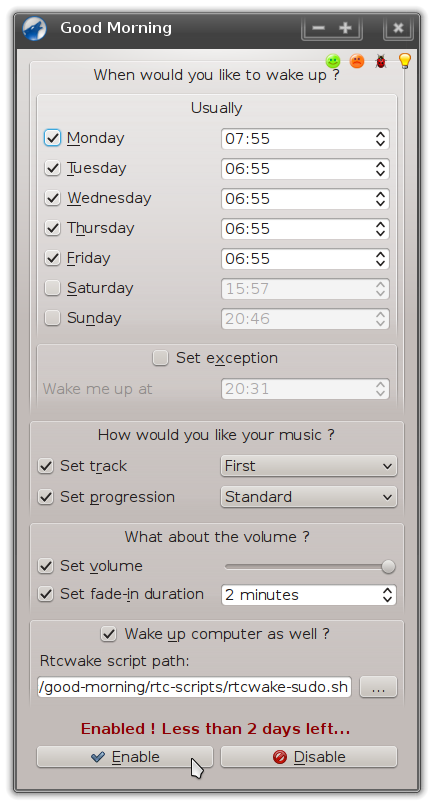This screenshot has width=434, height=806.
Task: Uncheck the Friday checkbox
Action: [x=52, y=258]
